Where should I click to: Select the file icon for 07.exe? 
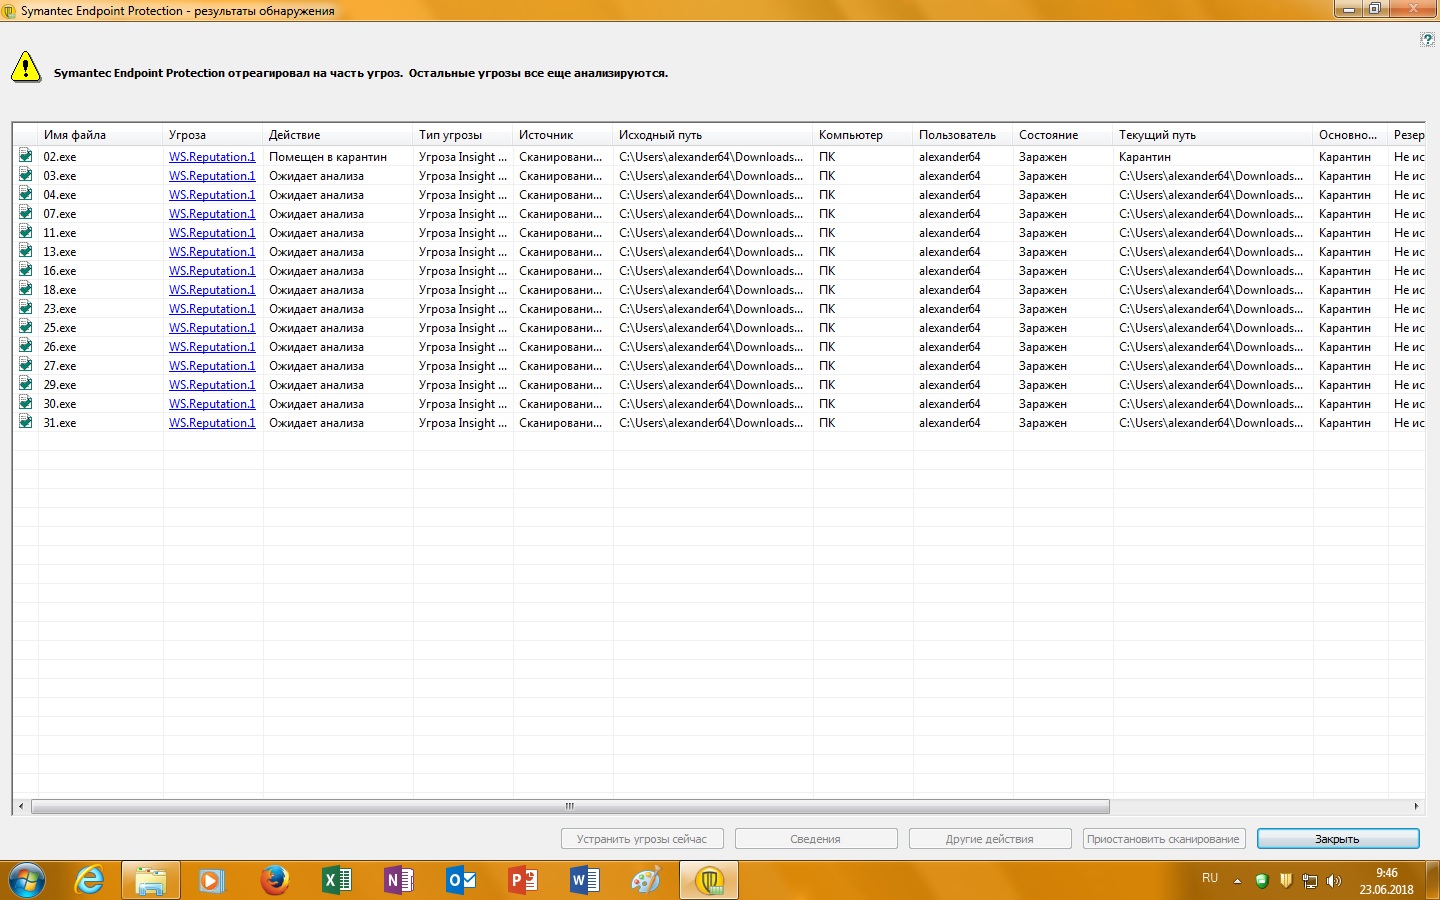tap(25, 213)
